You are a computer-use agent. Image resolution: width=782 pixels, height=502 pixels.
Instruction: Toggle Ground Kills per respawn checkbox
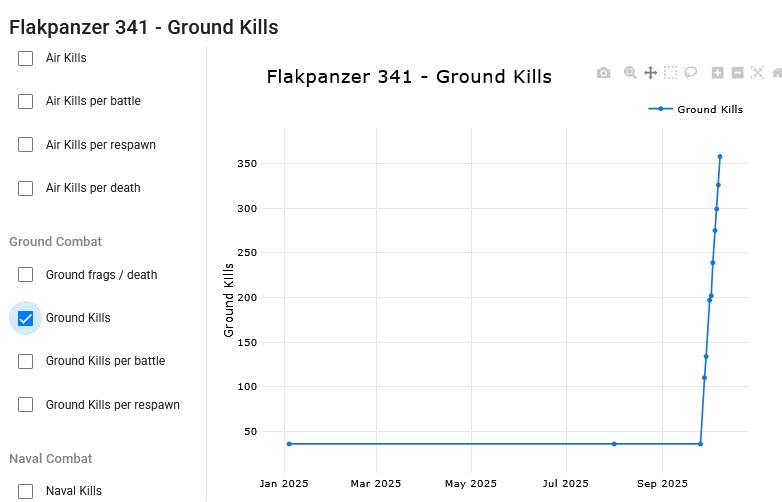tap(26, 405)
